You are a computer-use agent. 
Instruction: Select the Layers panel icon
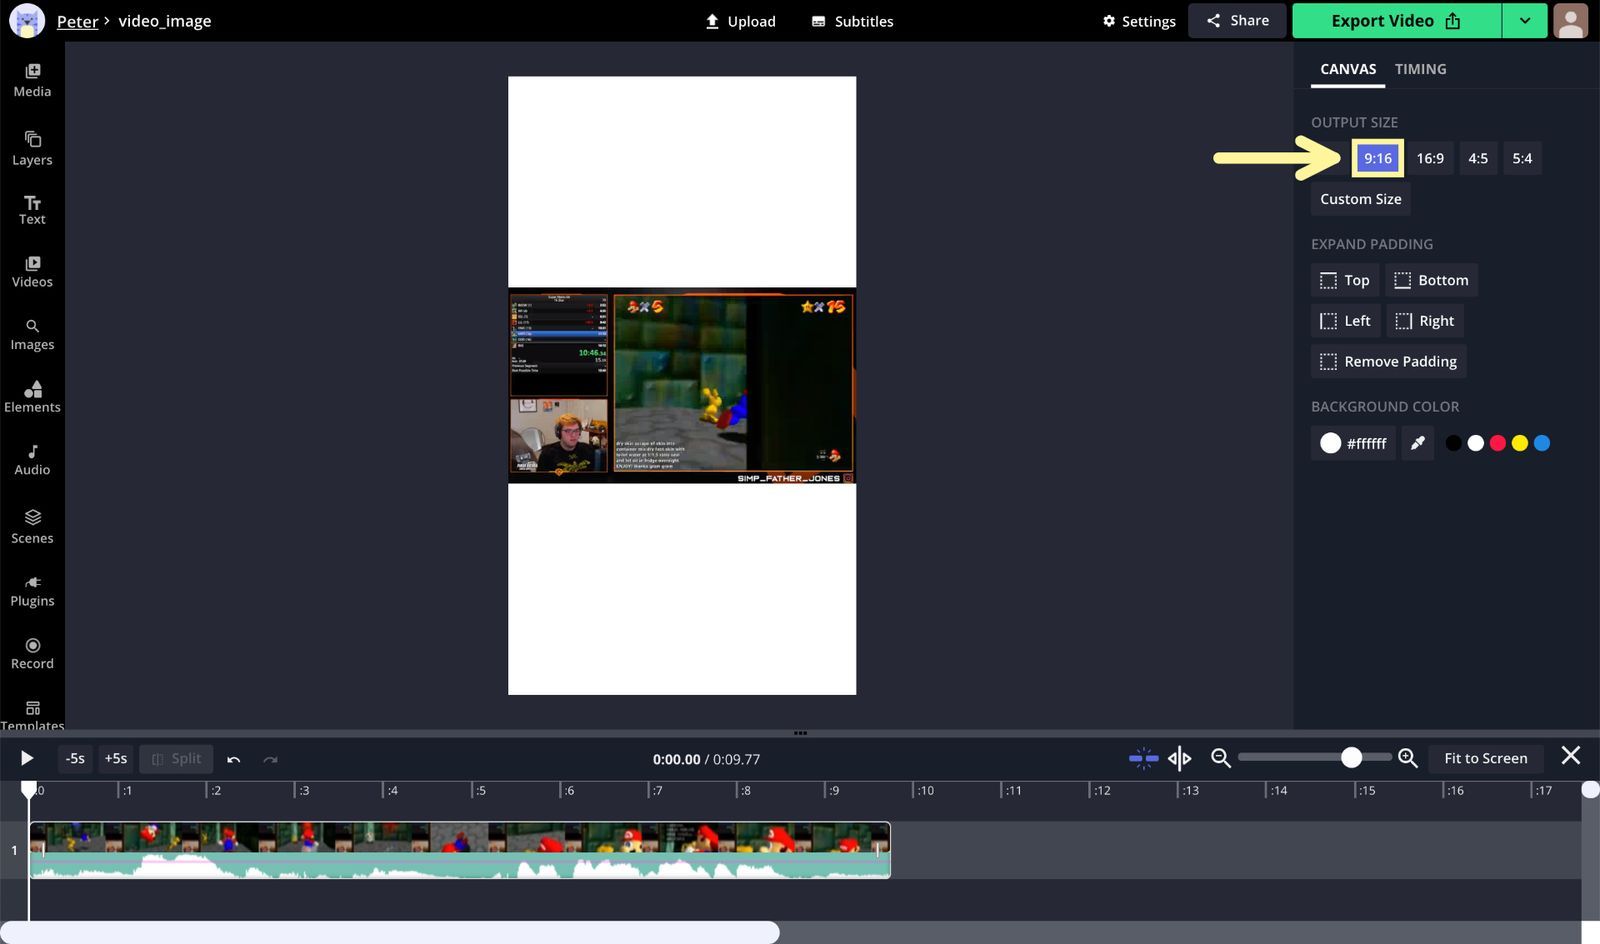32,148
